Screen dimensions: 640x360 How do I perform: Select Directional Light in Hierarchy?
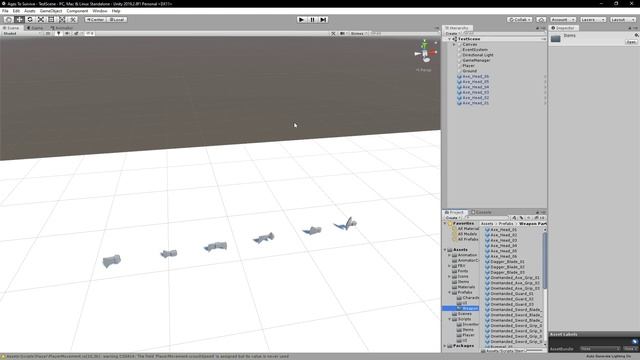pyautogui.click(x=478, y=55)
